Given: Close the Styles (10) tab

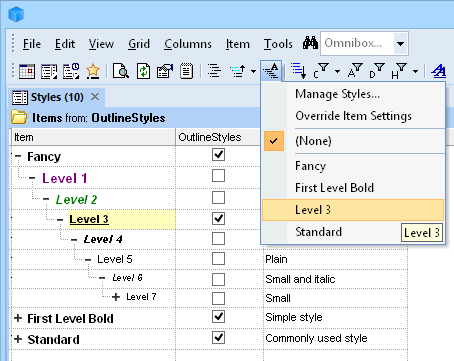Looking at the screenshot, I should (x=95, y=97).
